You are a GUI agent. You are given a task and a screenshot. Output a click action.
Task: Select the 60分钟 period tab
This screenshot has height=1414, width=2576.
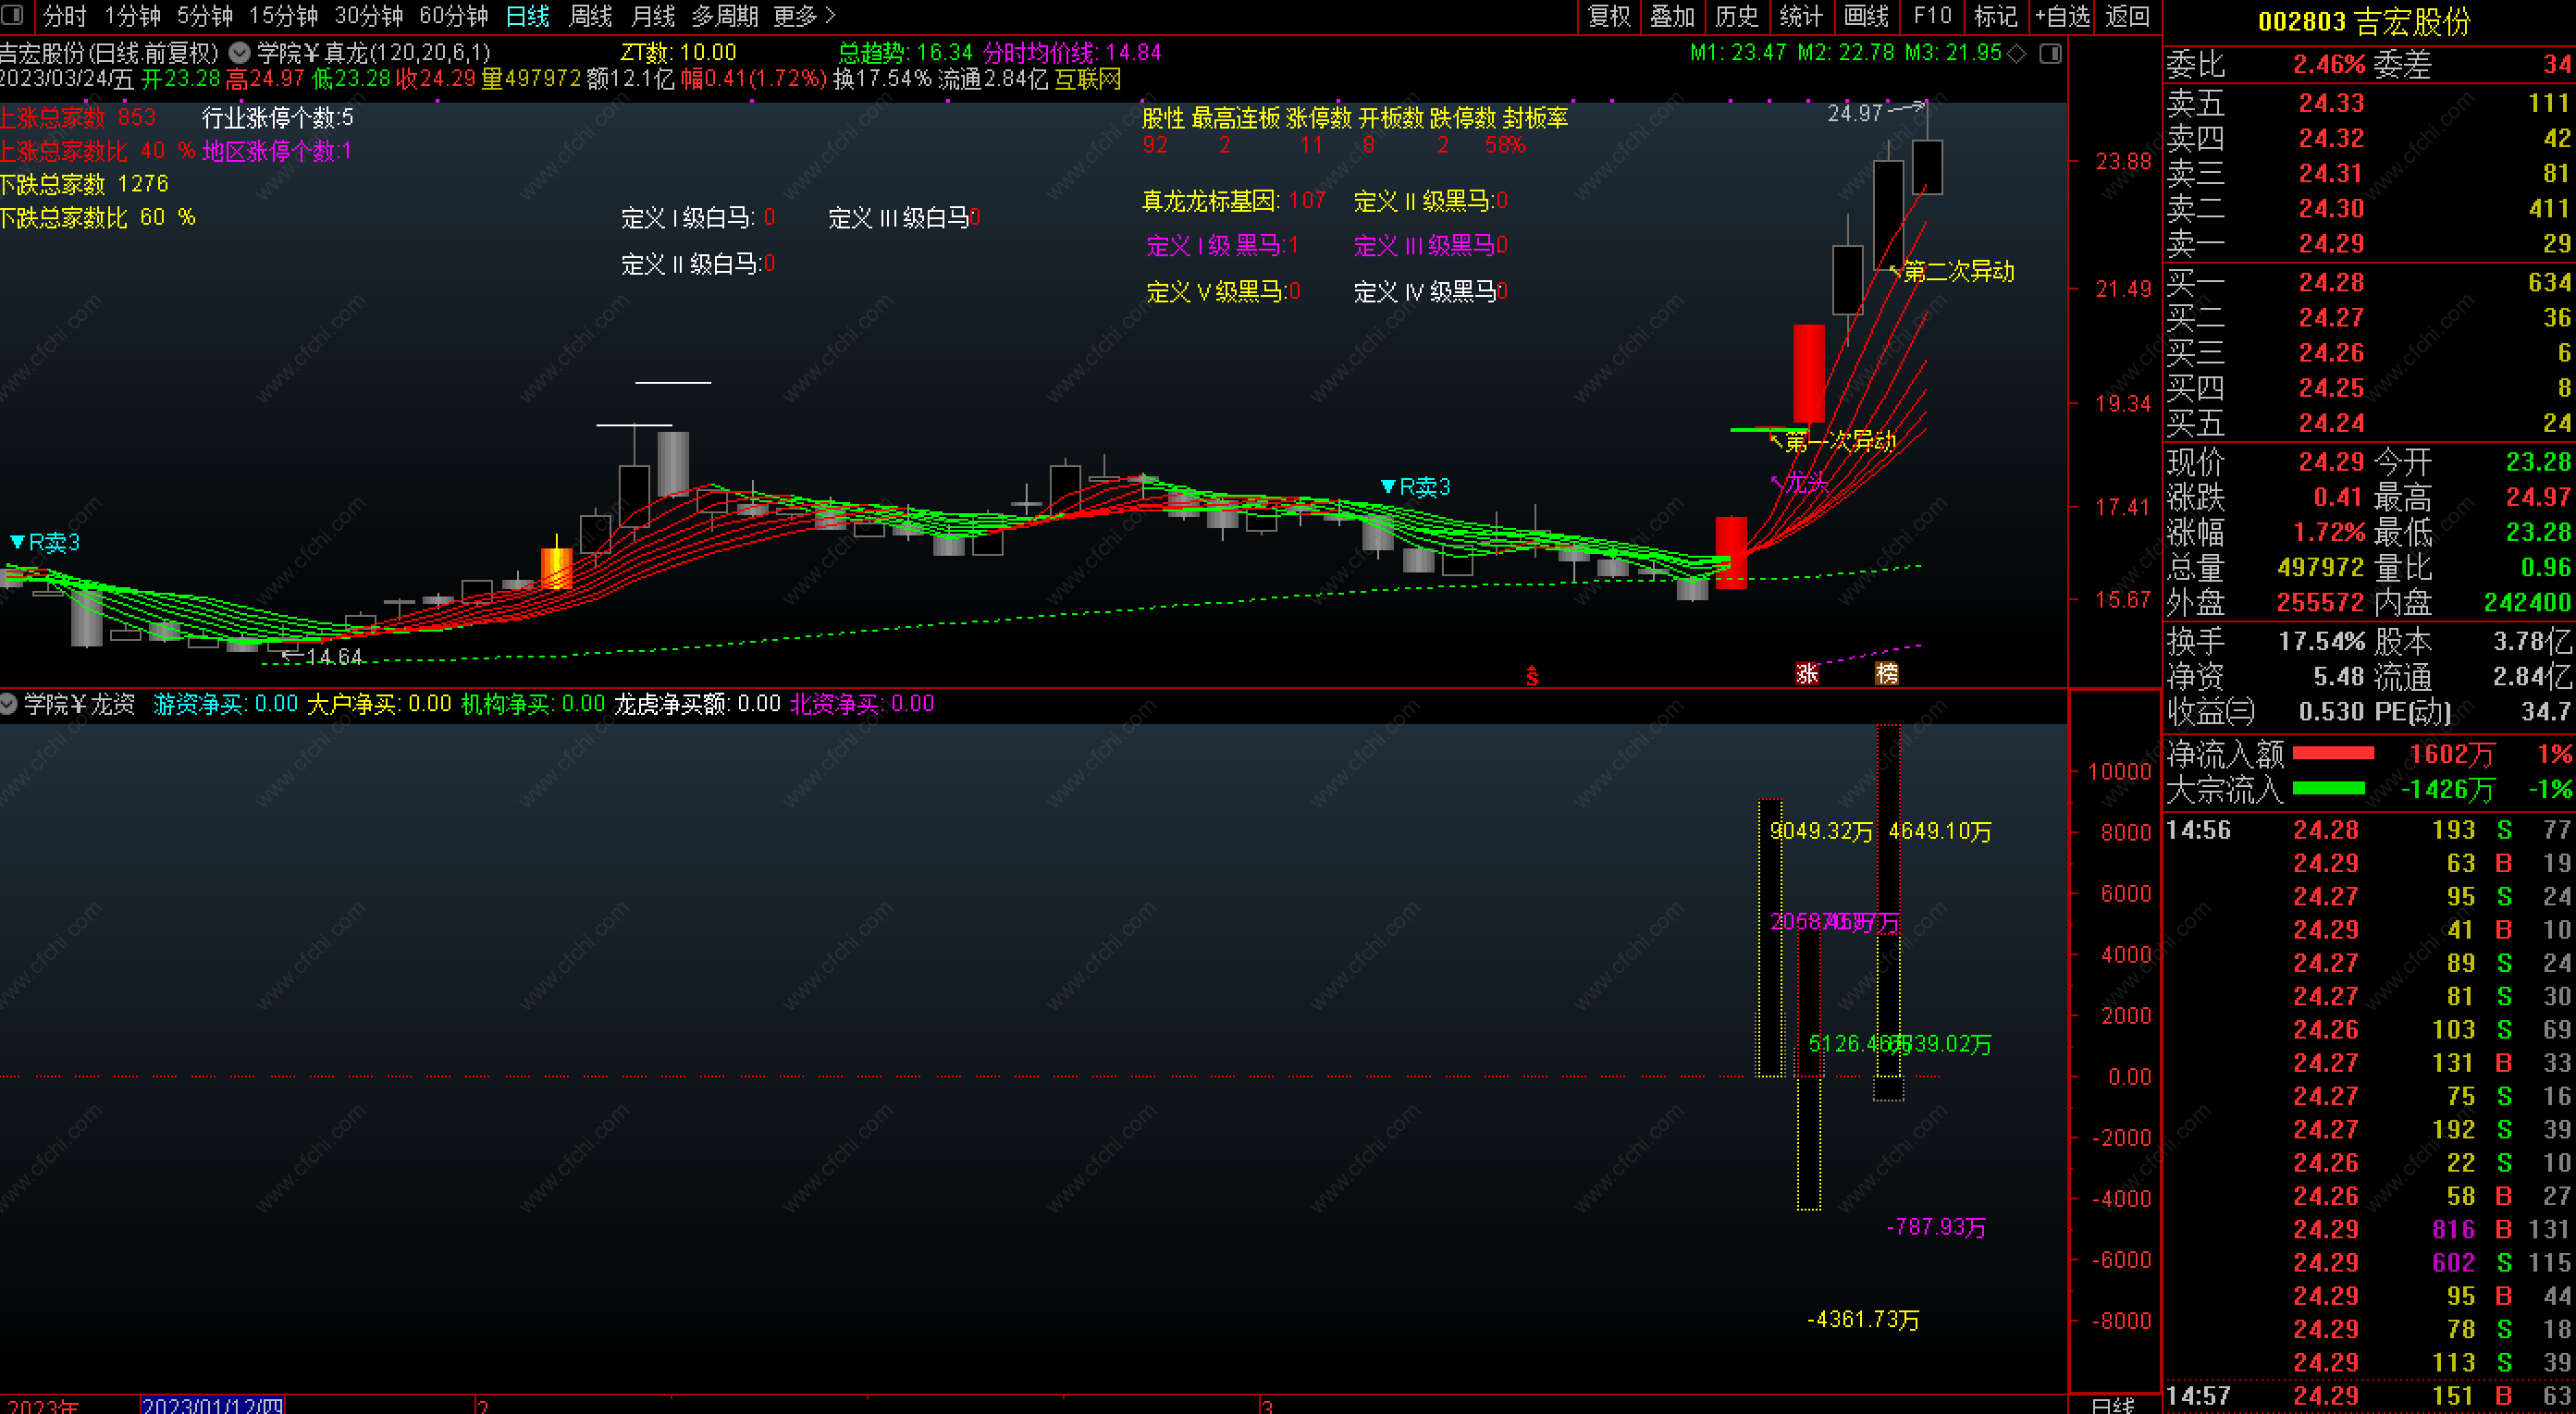tap(453, 16)
